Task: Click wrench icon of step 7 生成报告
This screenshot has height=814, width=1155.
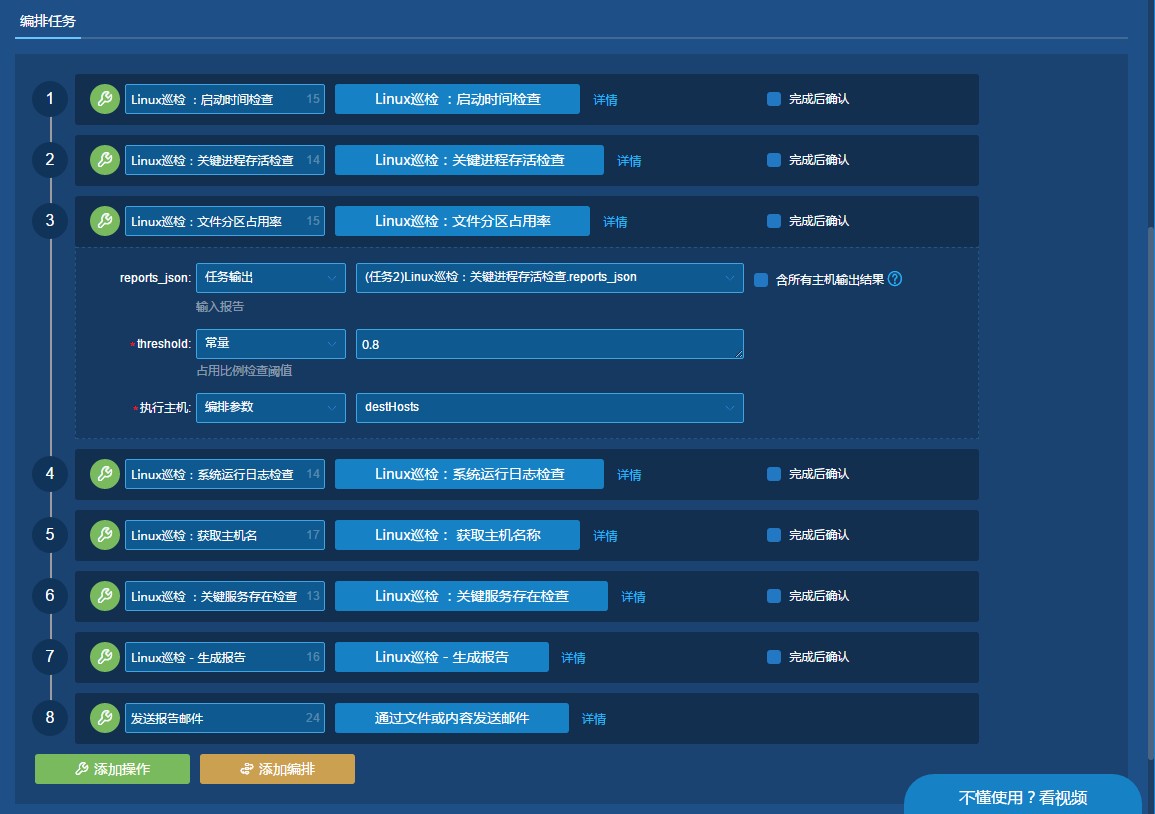Action: [x=105, y=657]
